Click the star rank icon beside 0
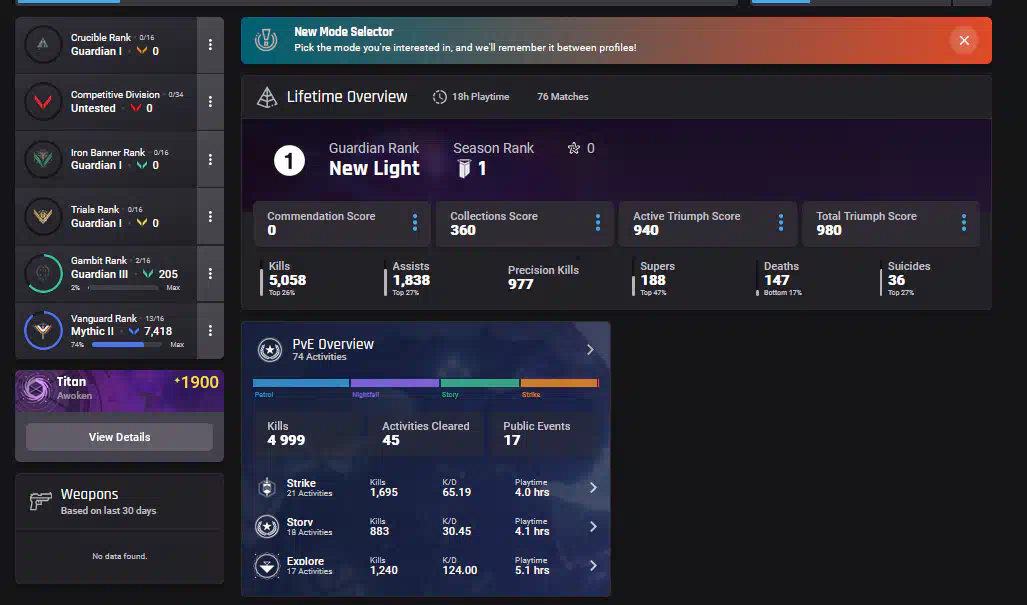Image resolution: width=1027 pixels, height=605 pixels. click(574, 148)
